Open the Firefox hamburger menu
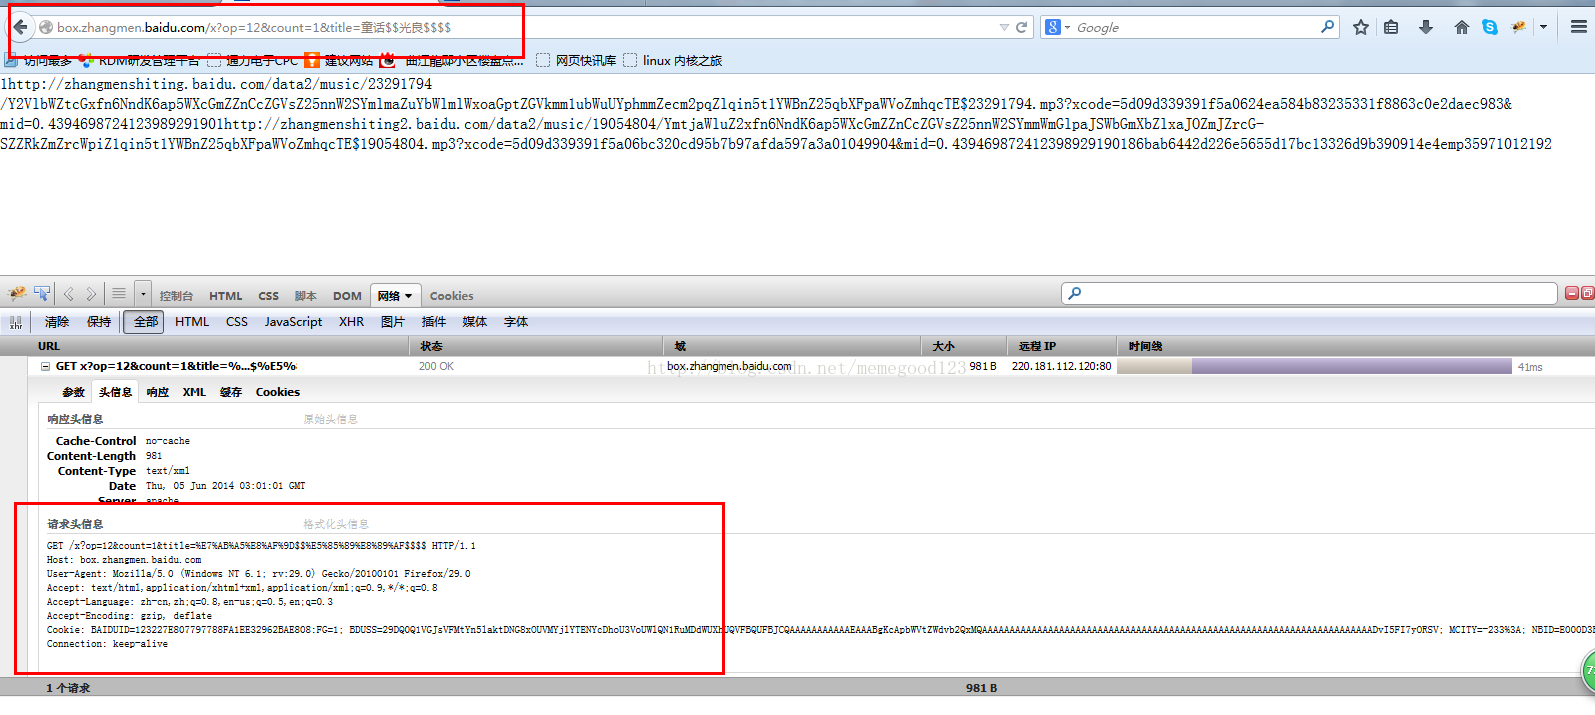The height and width of the screenshot is (715, 1595). tap(1579, 28)
